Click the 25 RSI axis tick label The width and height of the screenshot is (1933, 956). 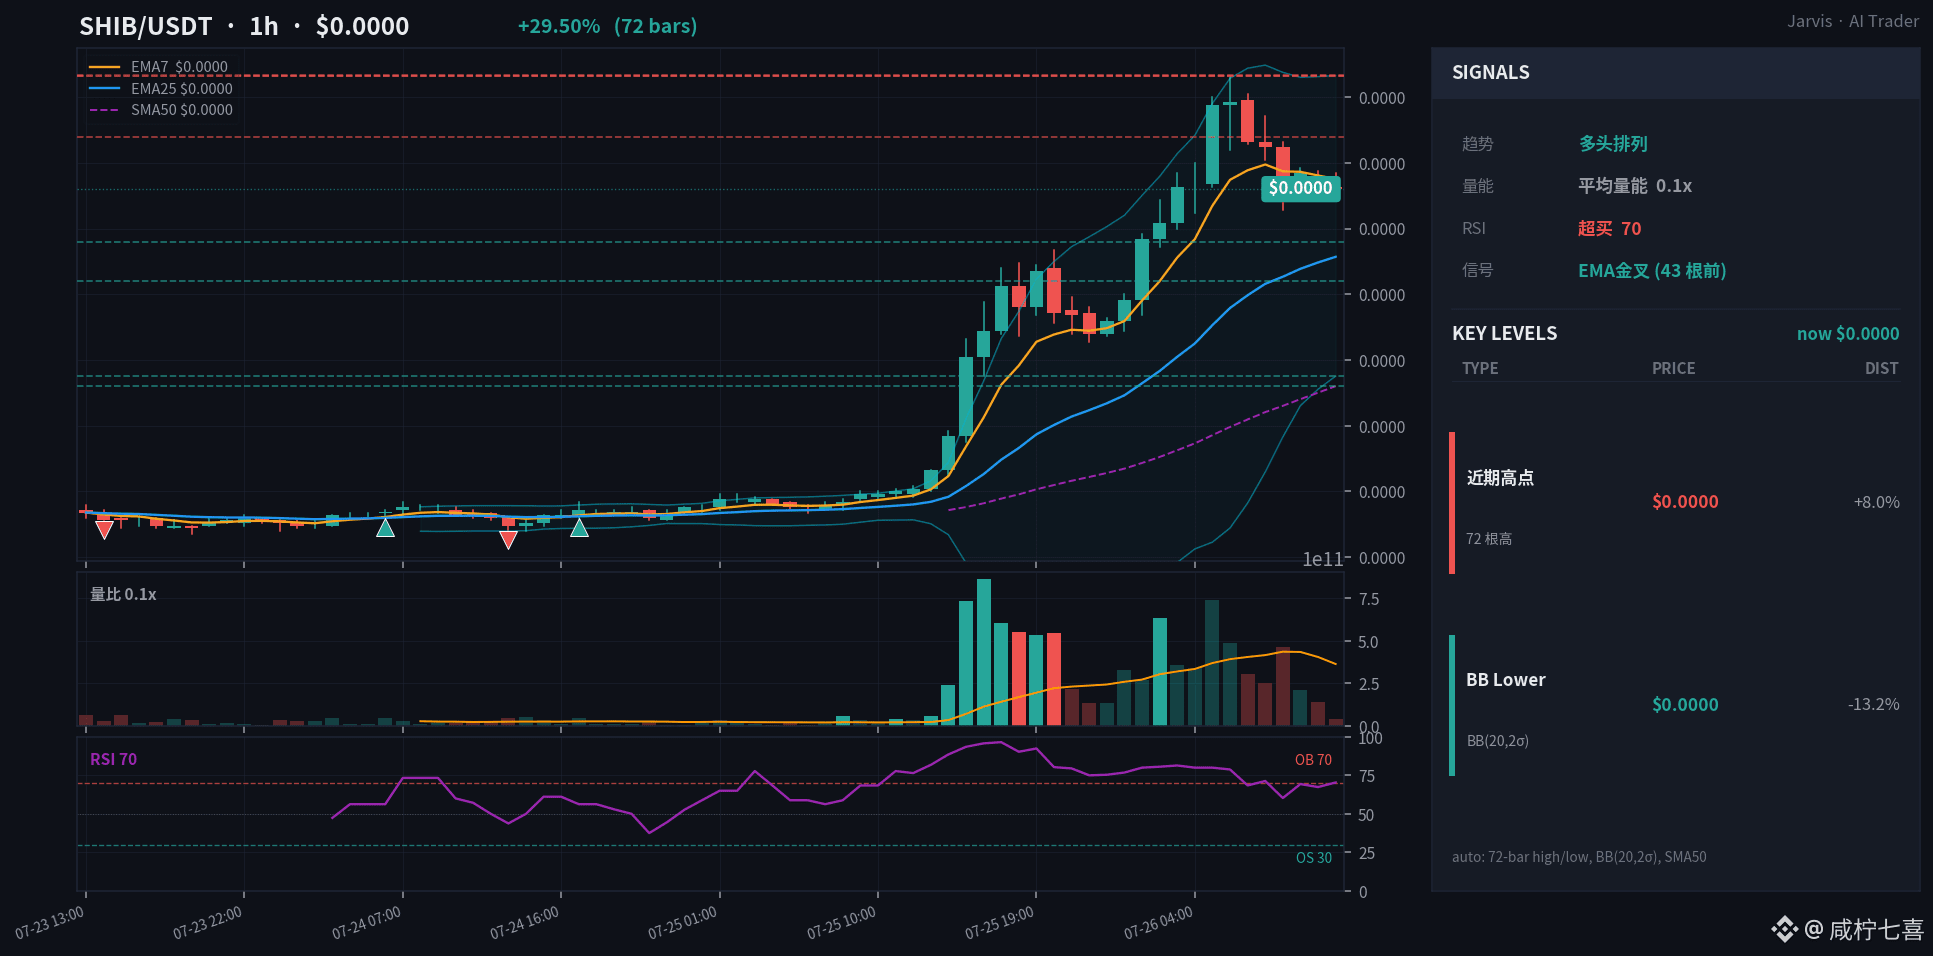1366,853
